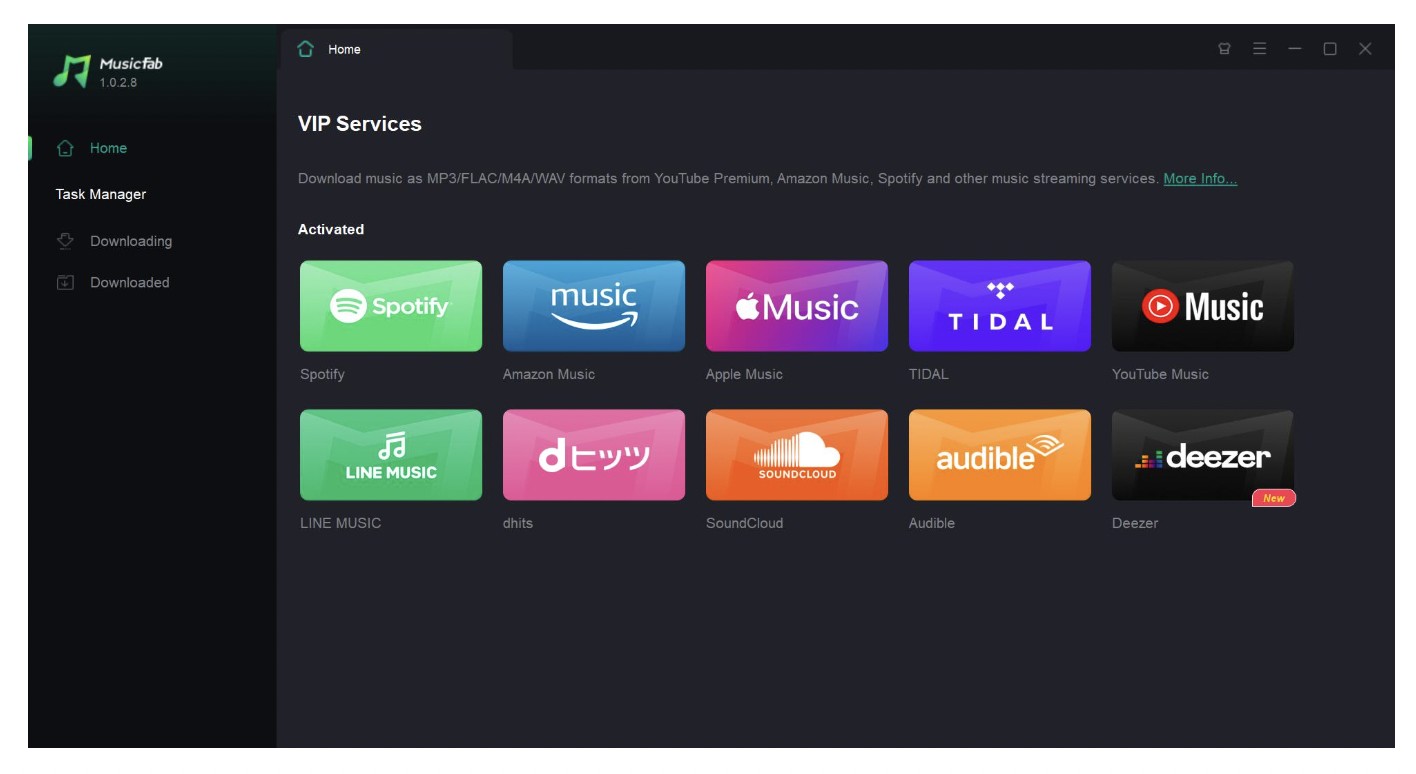Go to Downloaded in the sidebar

(x=152, y=282)
